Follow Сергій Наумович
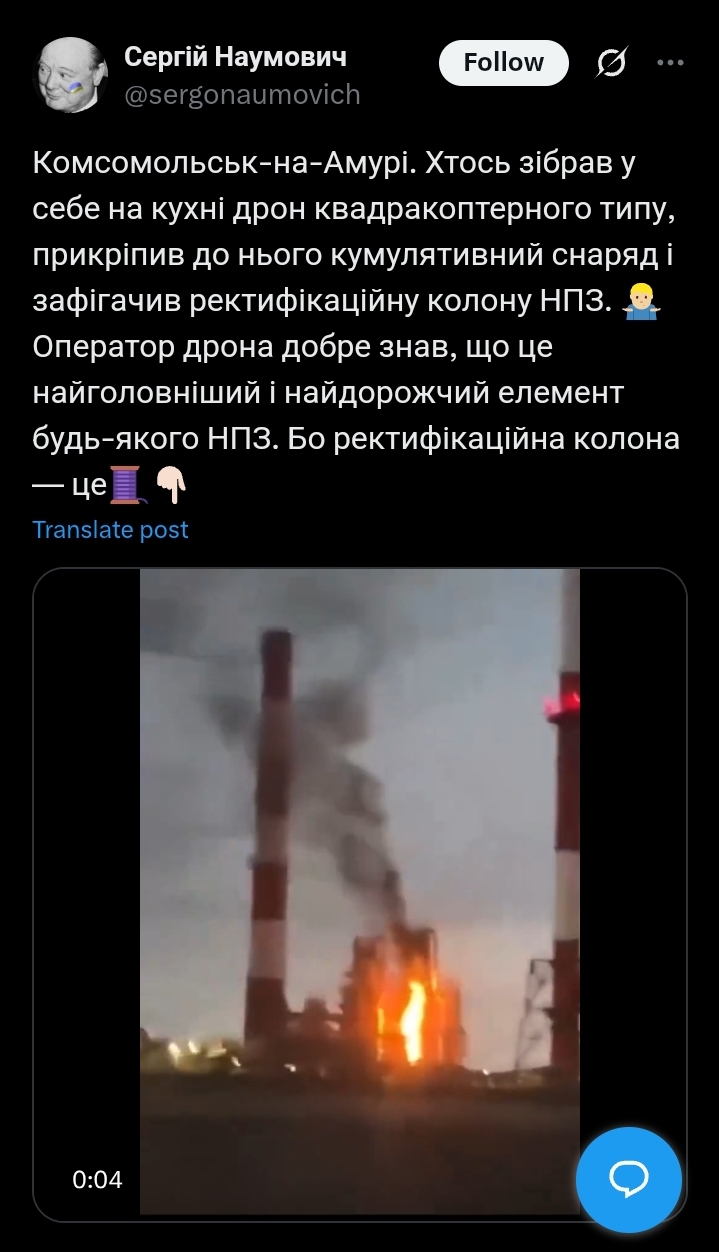The height and width of the screenshot is (1252, 719). click(504, 63)
